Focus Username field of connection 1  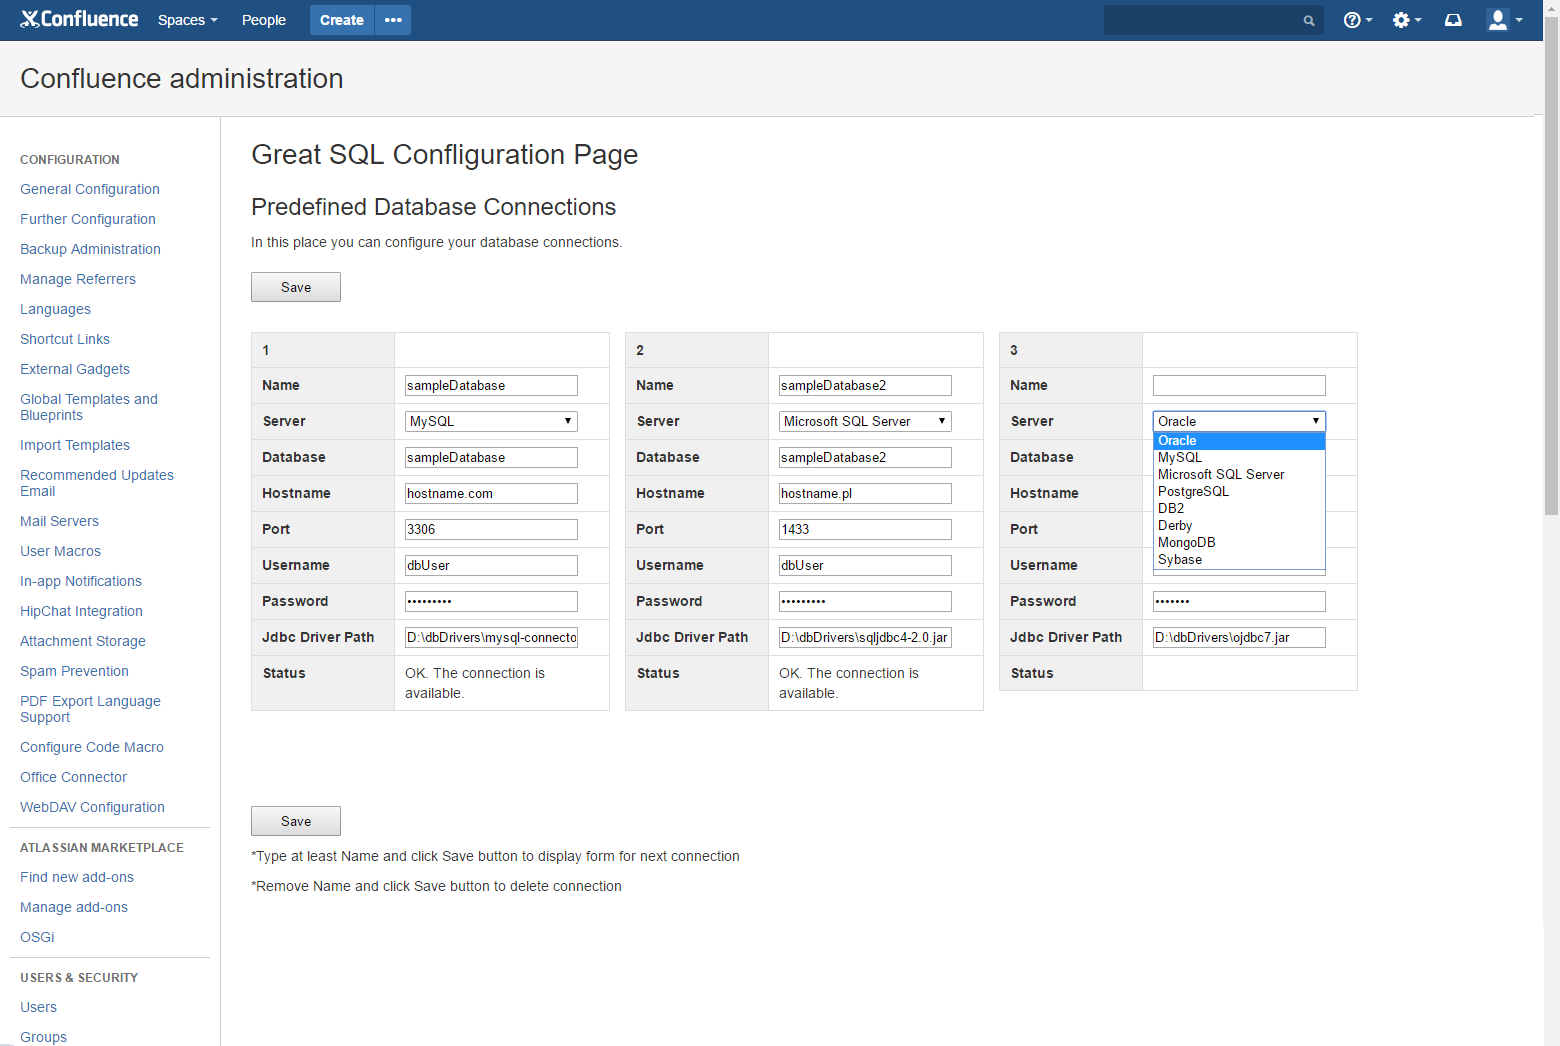(491, 565)
